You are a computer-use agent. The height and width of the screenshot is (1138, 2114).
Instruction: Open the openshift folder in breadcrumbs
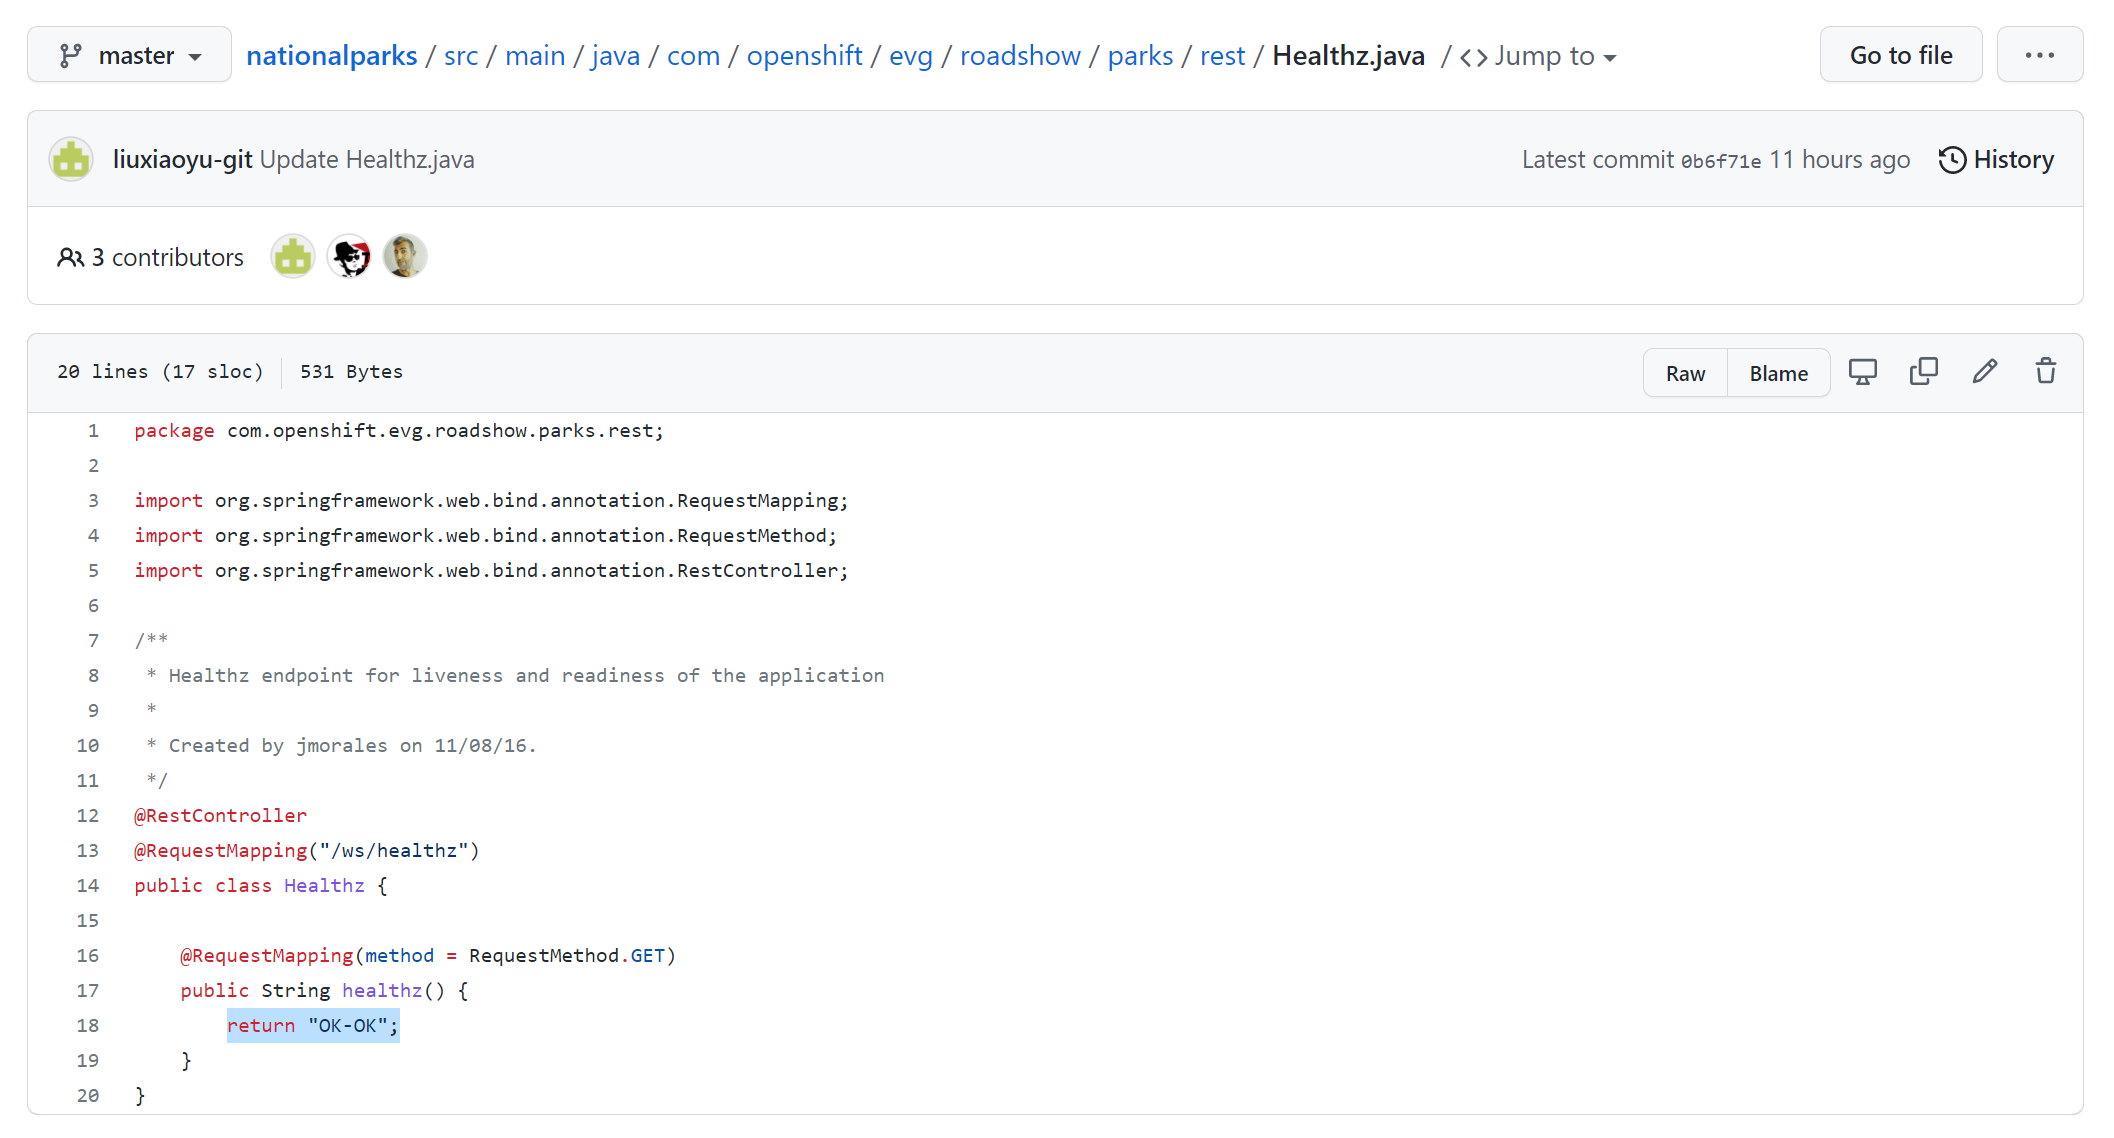(804, 56)
